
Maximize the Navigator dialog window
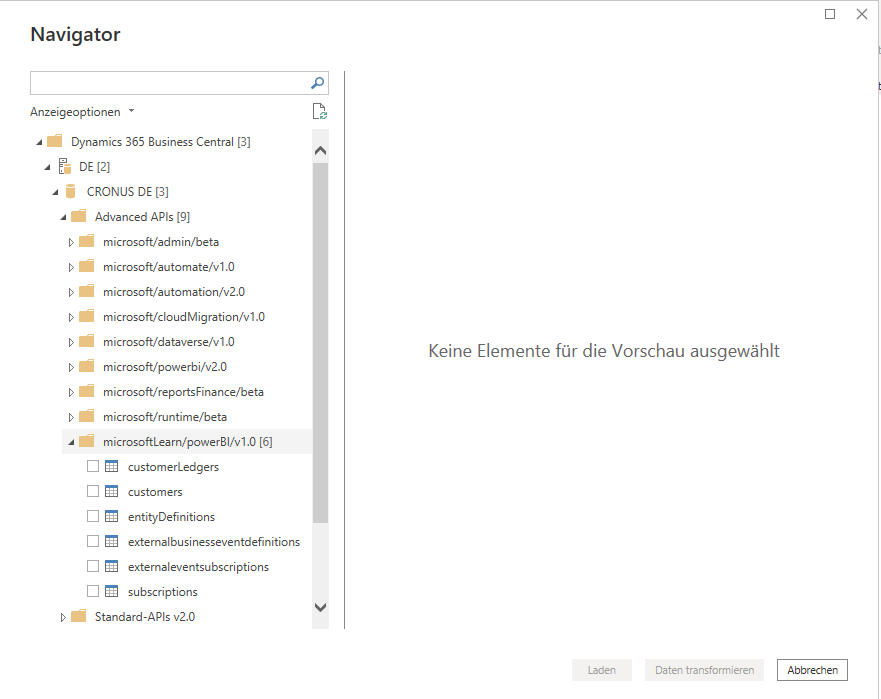pos(830,14)
